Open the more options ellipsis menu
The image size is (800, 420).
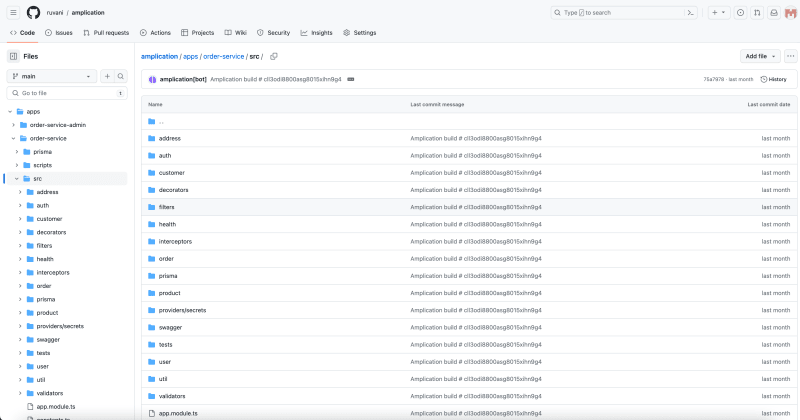click(x=790, y=56)
